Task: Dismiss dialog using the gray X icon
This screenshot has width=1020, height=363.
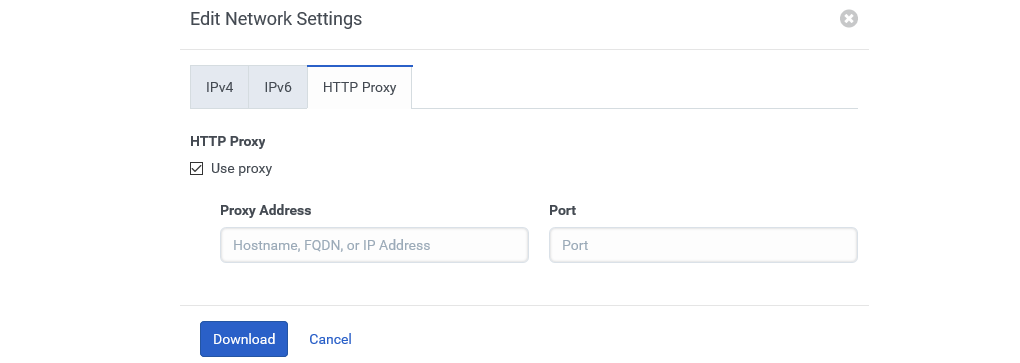Action: pos(848,18)
